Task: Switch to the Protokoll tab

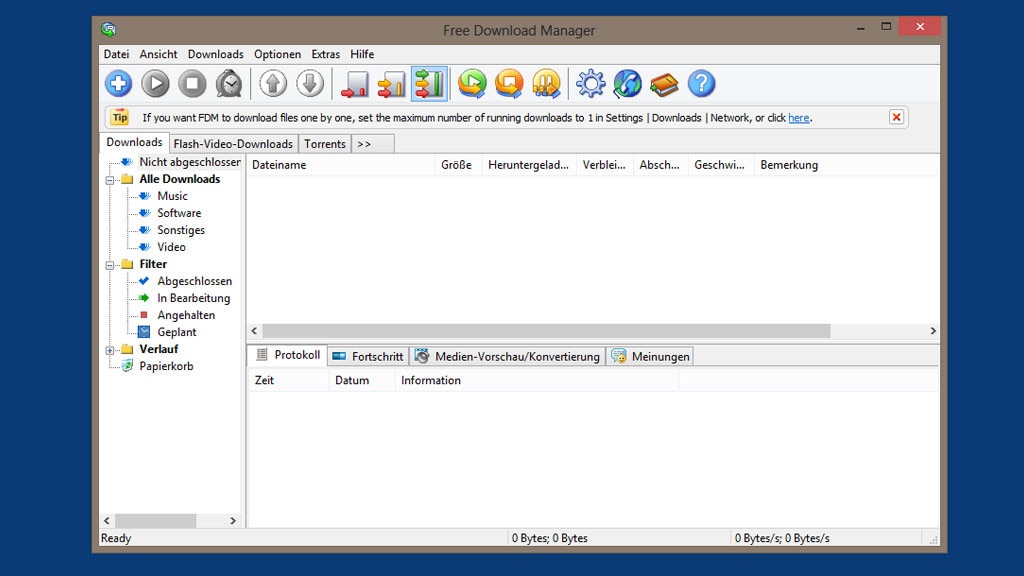Action: 287,355
